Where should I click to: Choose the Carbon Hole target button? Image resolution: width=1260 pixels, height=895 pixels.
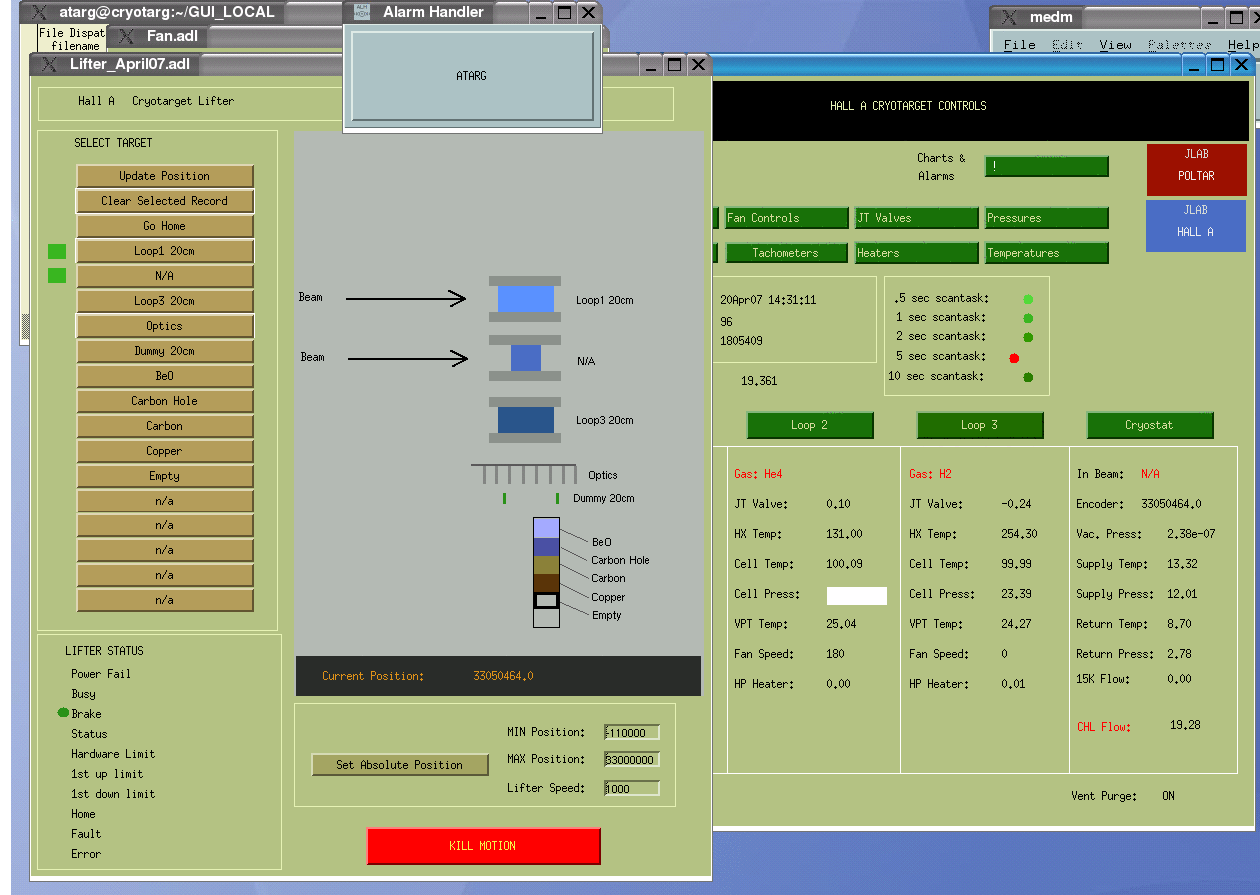(x=165, y=401)
